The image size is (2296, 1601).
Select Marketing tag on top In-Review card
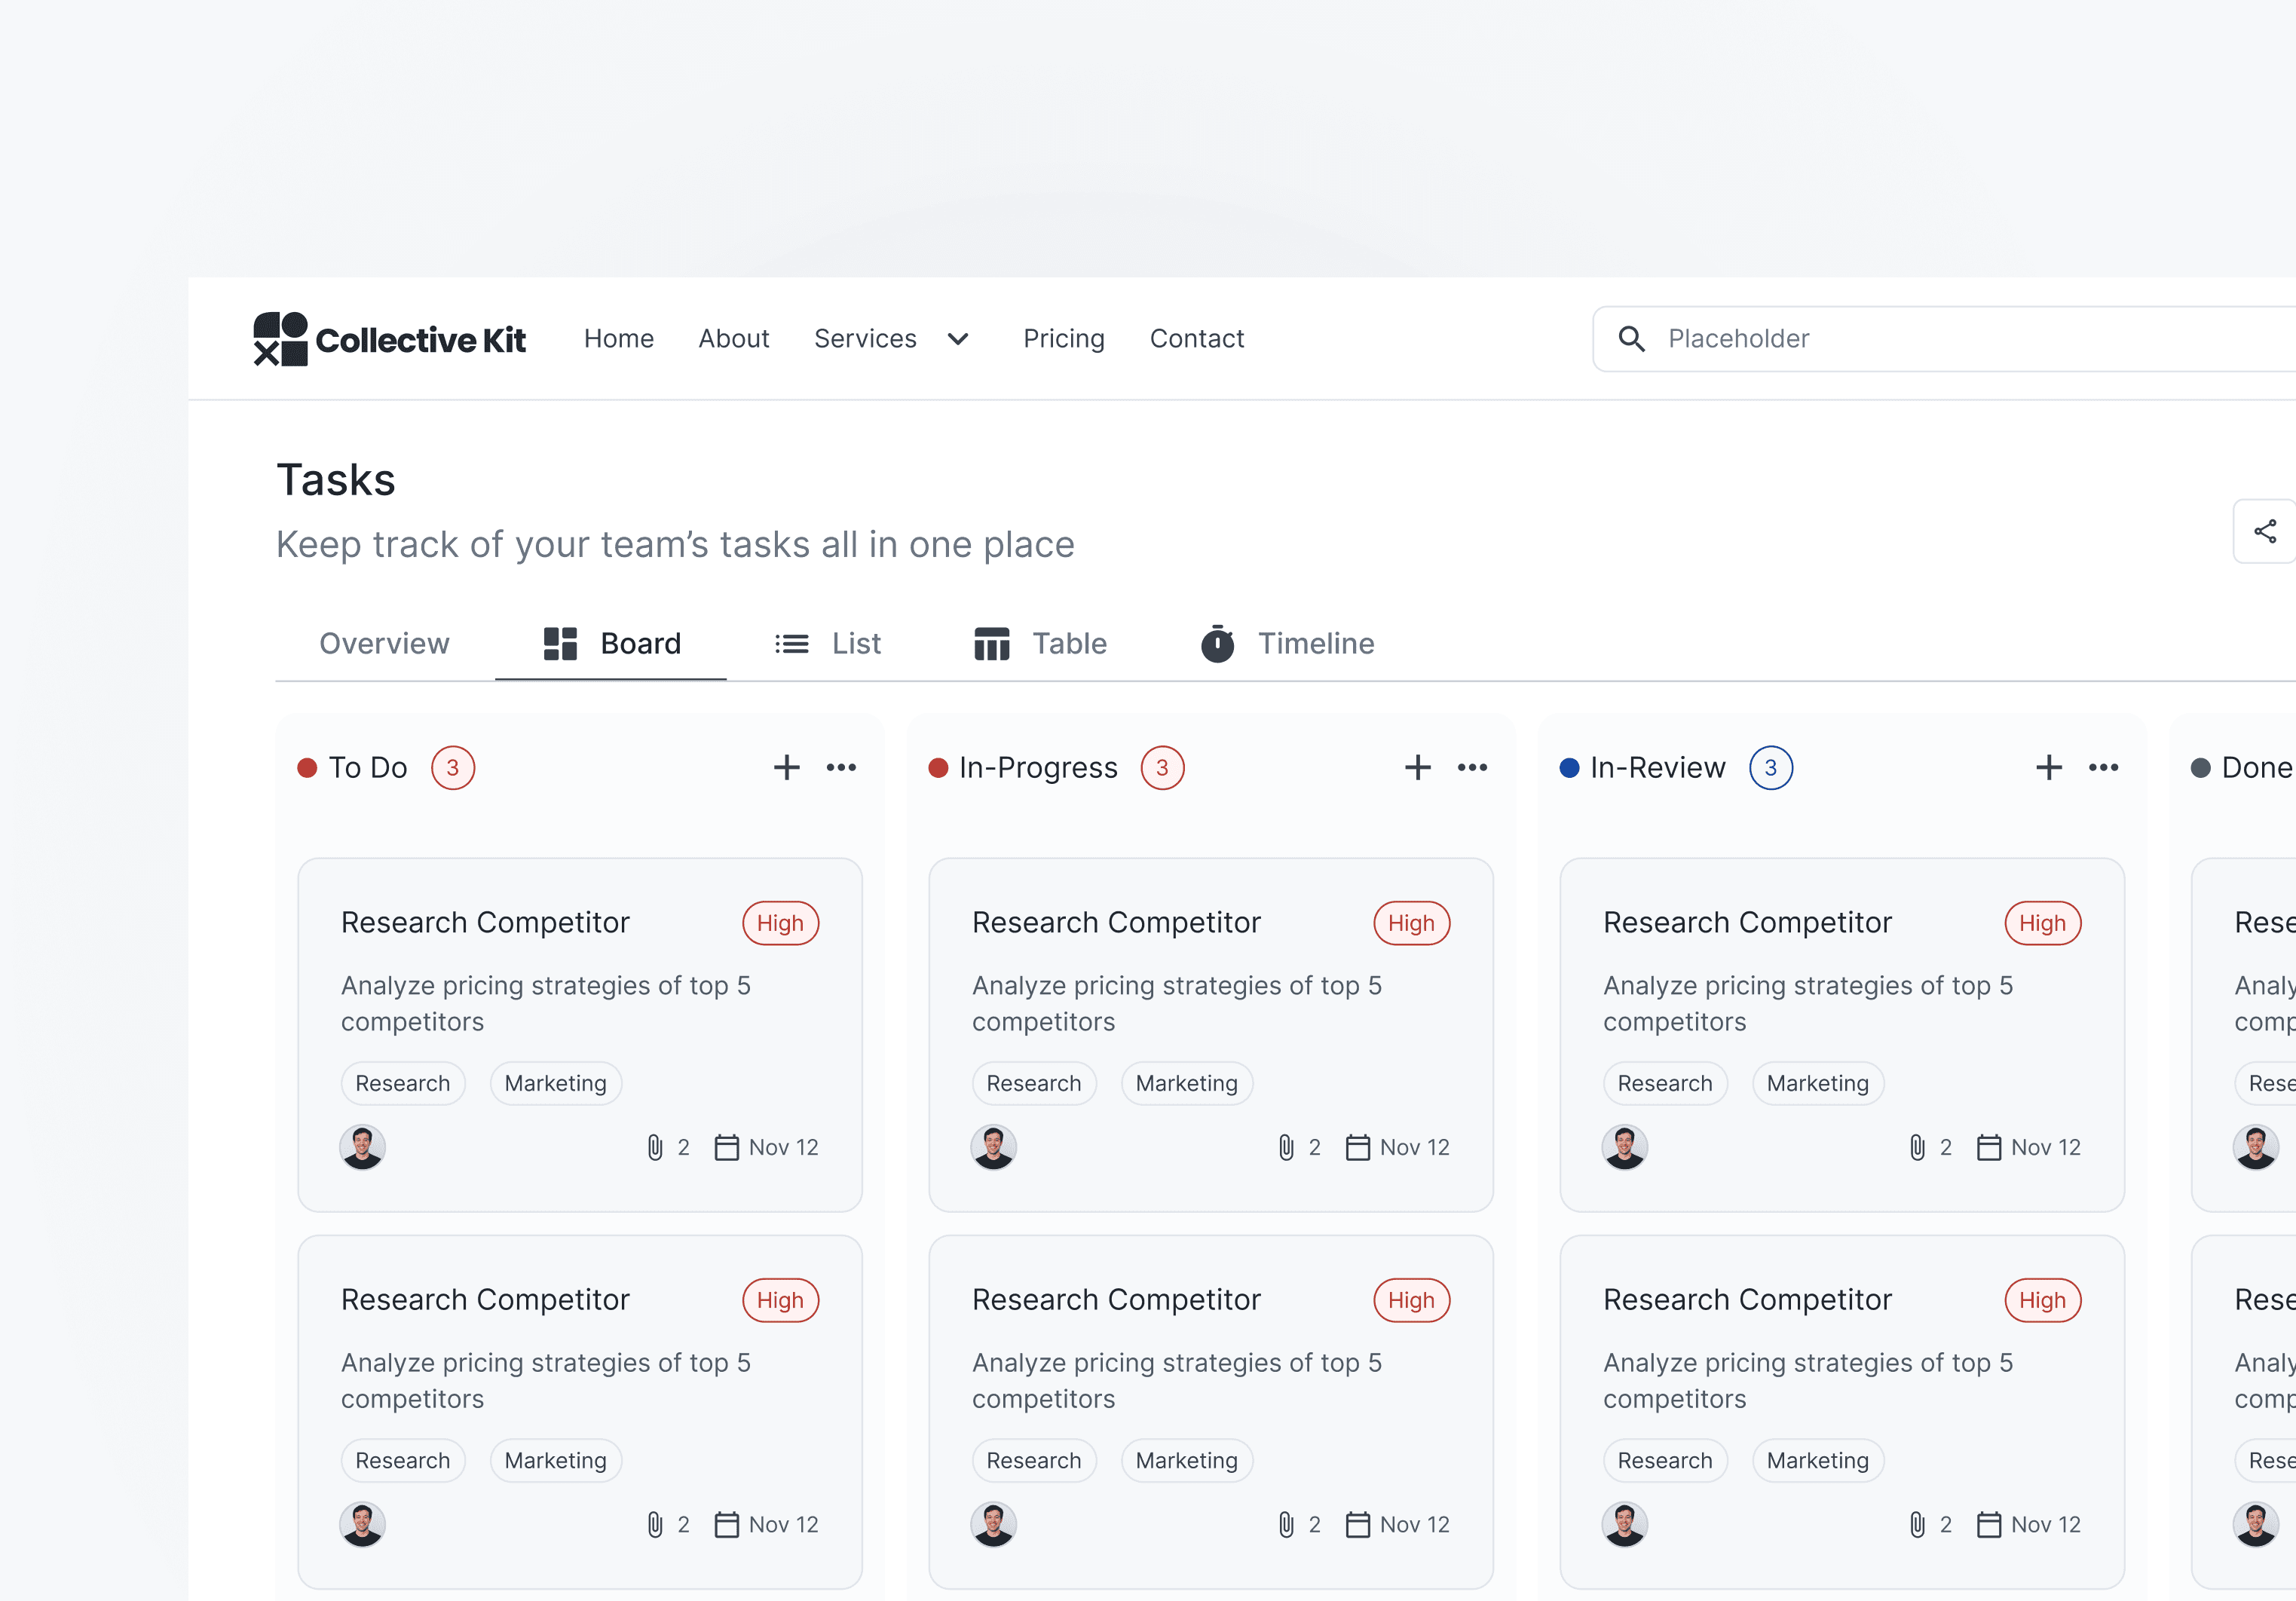click(1818, 1084)
